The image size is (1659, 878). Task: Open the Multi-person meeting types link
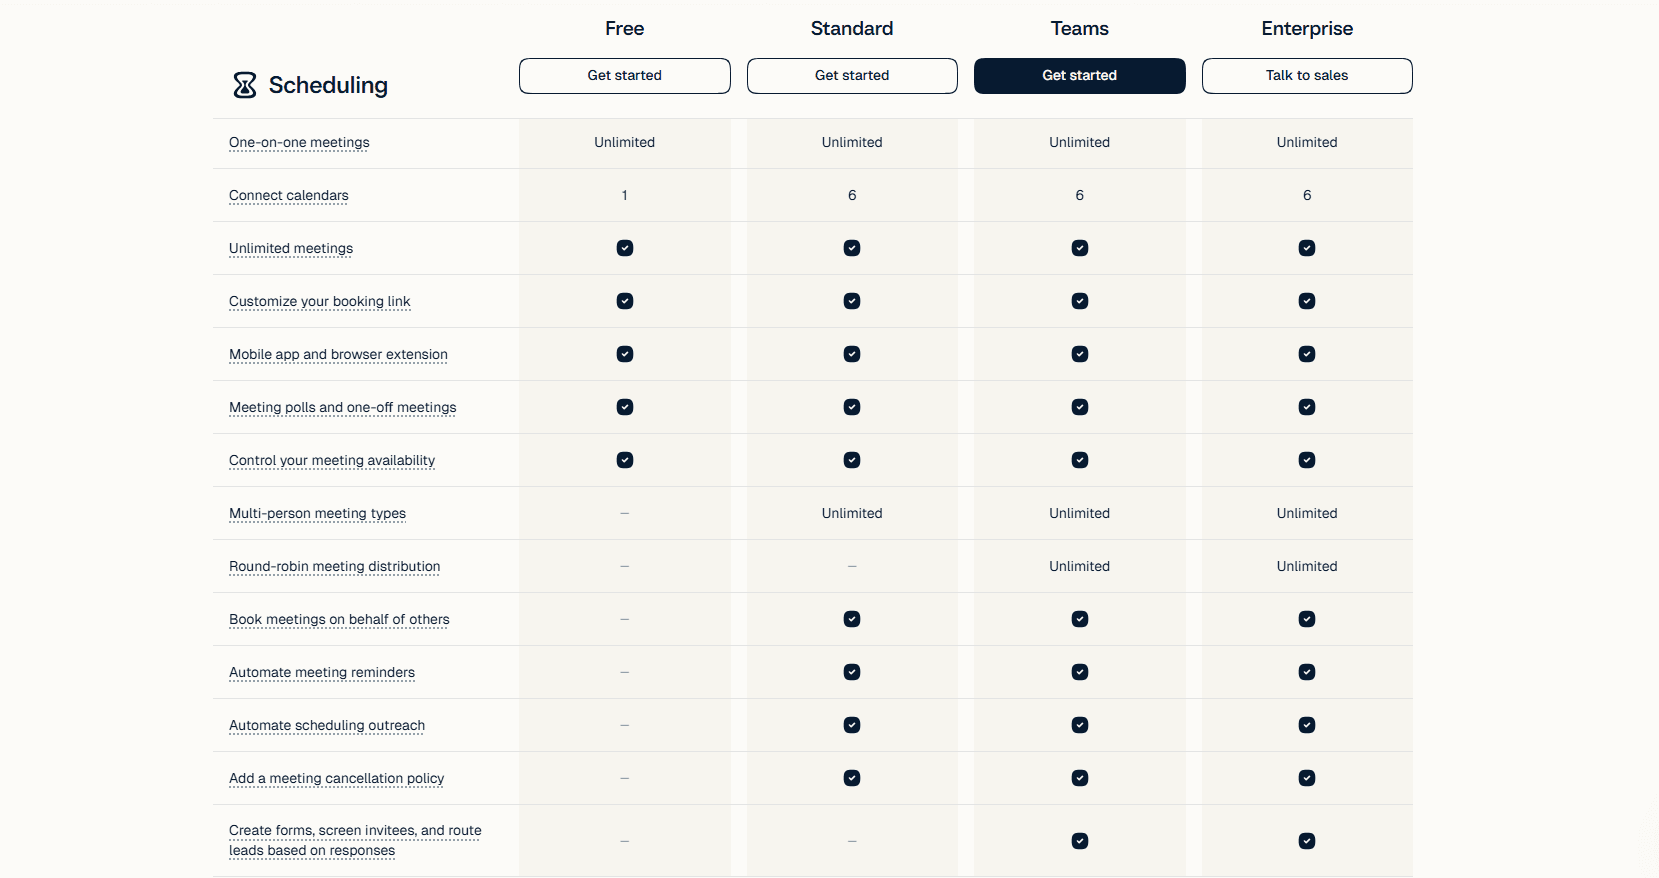[318, 514]
